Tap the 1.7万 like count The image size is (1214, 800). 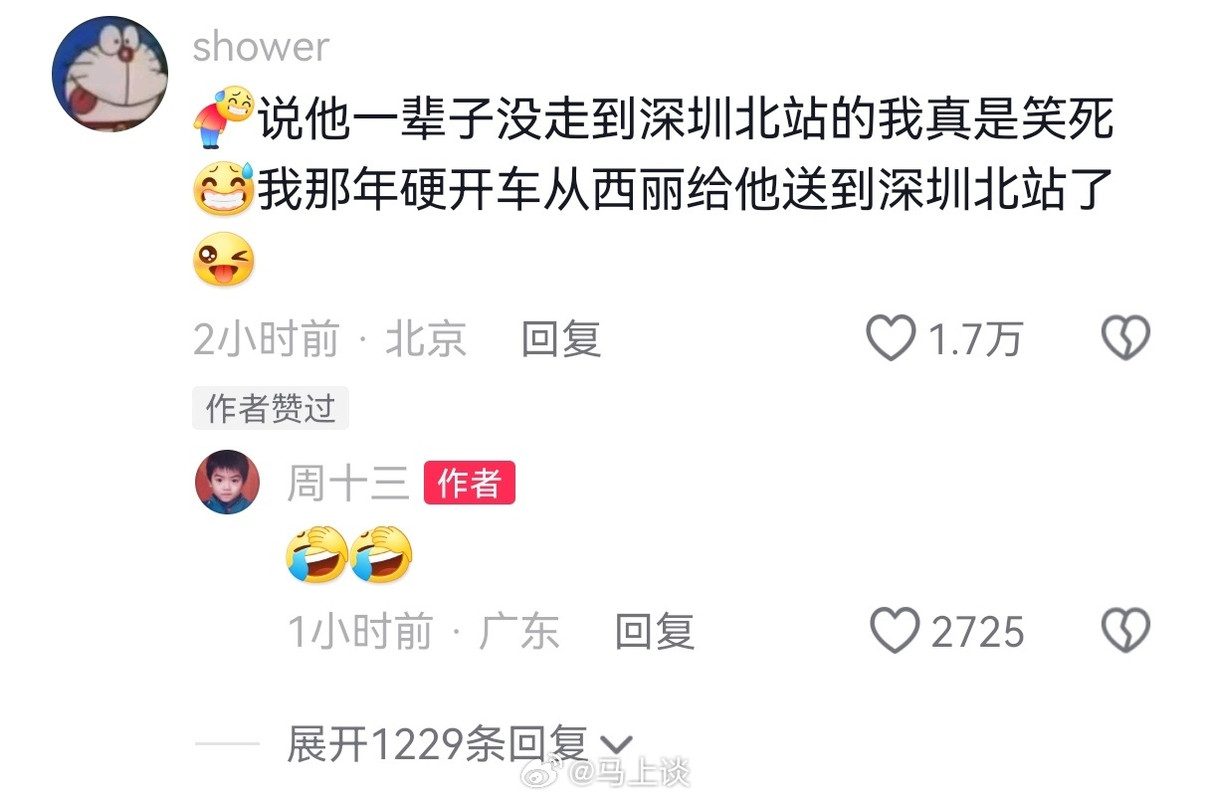pos(976,341)
